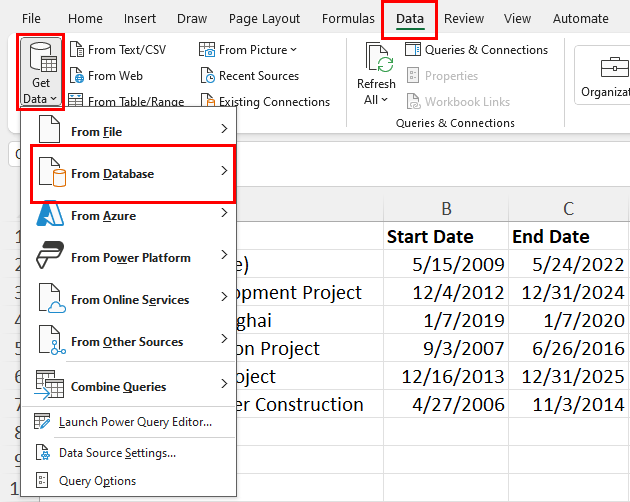Click the From Database cylinder icon

point(52,172)
